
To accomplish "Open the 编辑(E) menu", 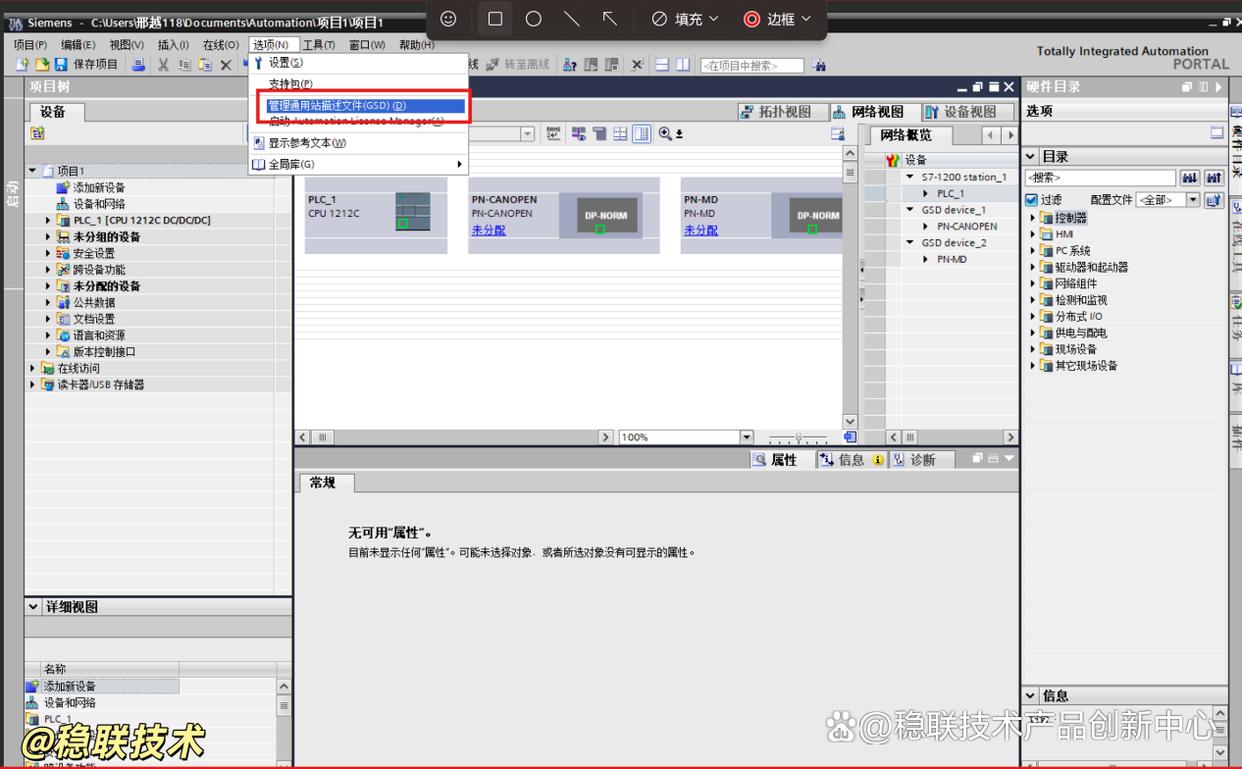I will [x=78, y=45].
